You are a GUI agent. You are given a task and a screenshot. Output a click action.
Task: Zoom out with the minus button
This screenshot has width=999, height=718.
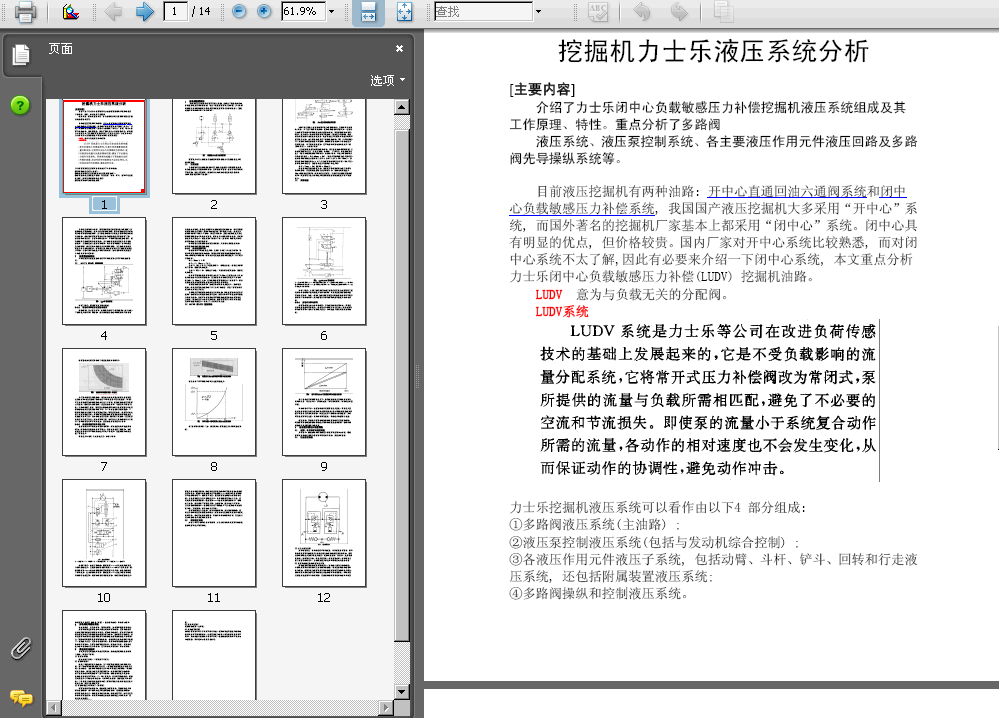click(x=239, y=11)
